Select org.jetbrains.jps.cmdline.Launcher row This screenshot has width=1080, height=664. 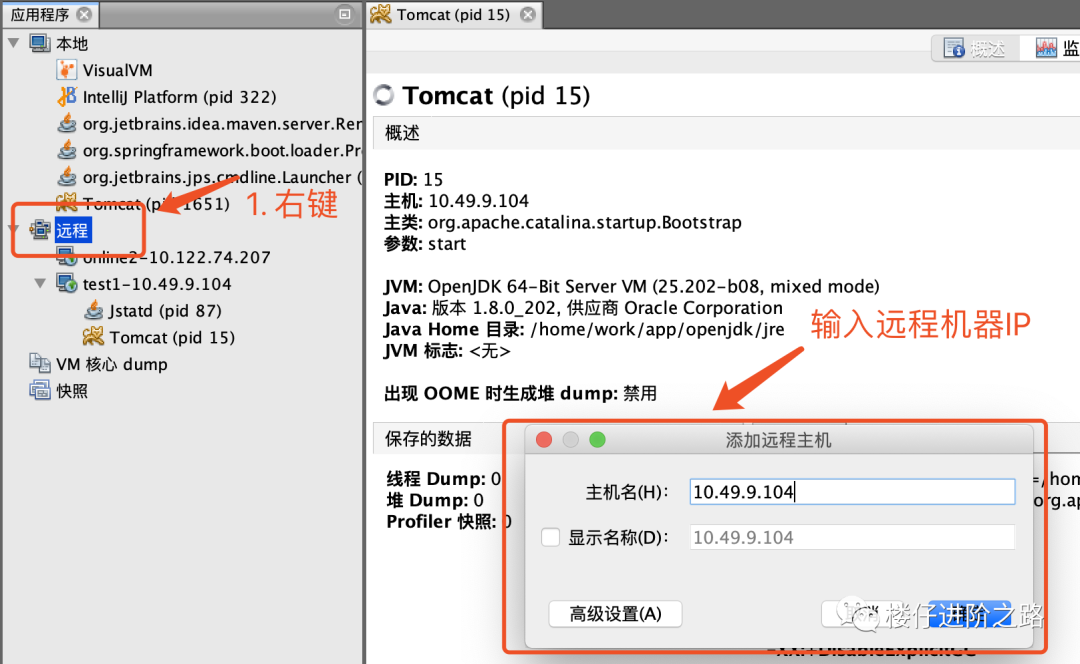pyautogui.click(x=222, y=178)
